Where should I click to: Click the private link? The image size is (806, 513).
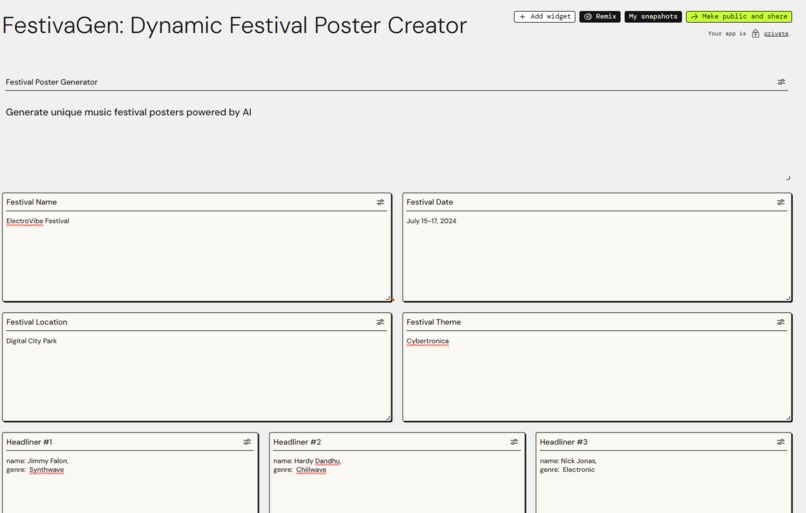pos(776,34)
